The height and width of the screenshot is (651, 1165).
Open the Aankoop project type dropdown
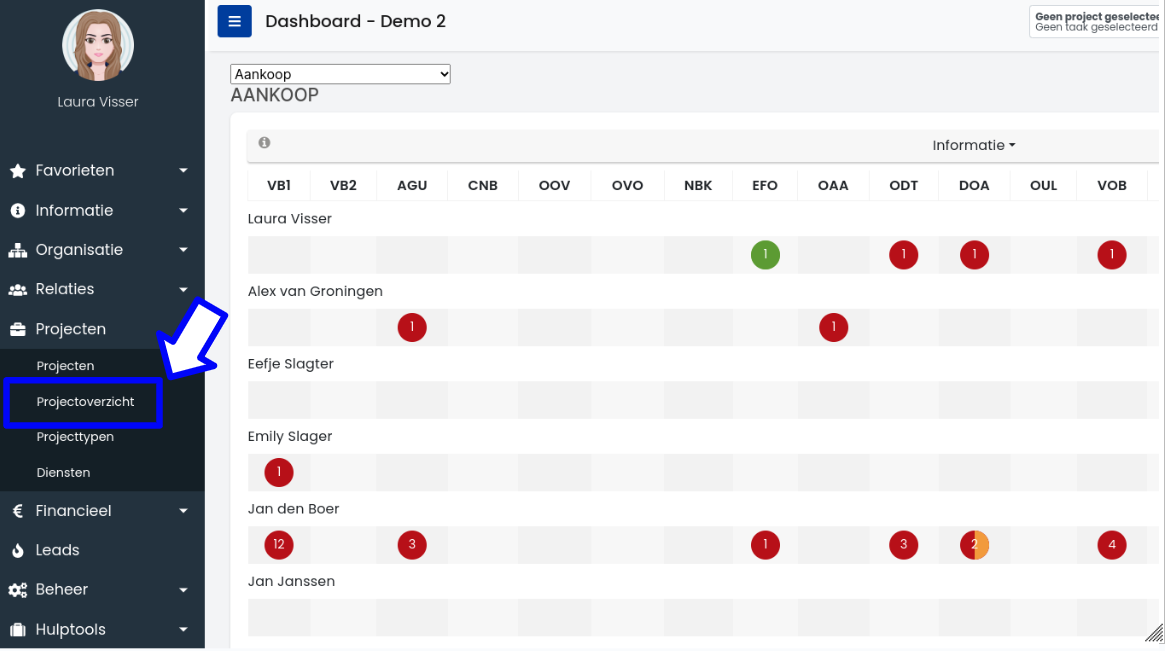click(x=340, y=74)
